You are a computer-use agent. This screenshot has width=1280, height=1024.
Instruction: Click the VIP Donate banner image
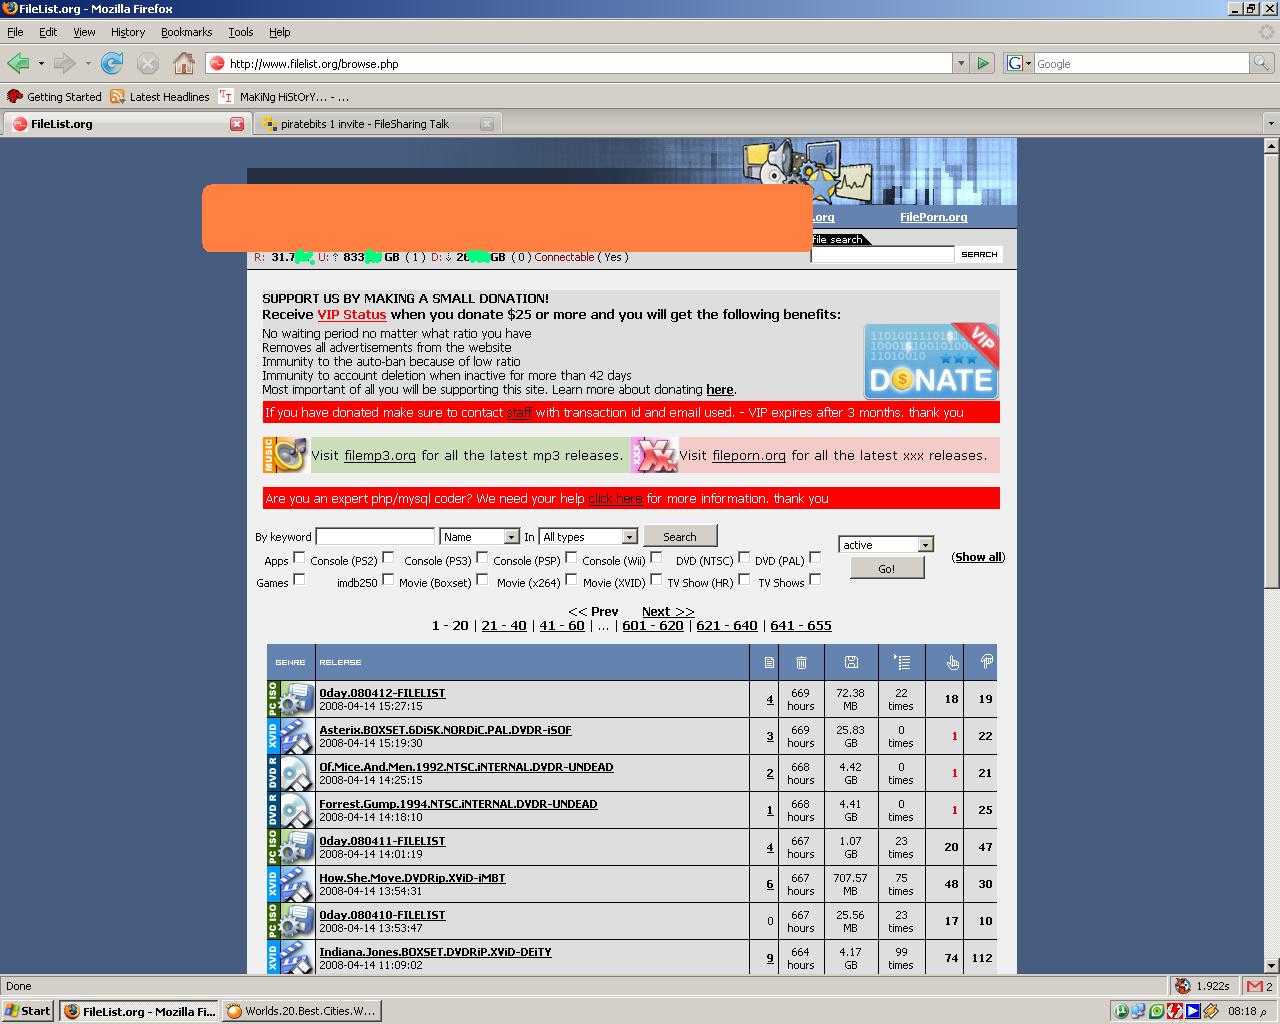point(931,361)
